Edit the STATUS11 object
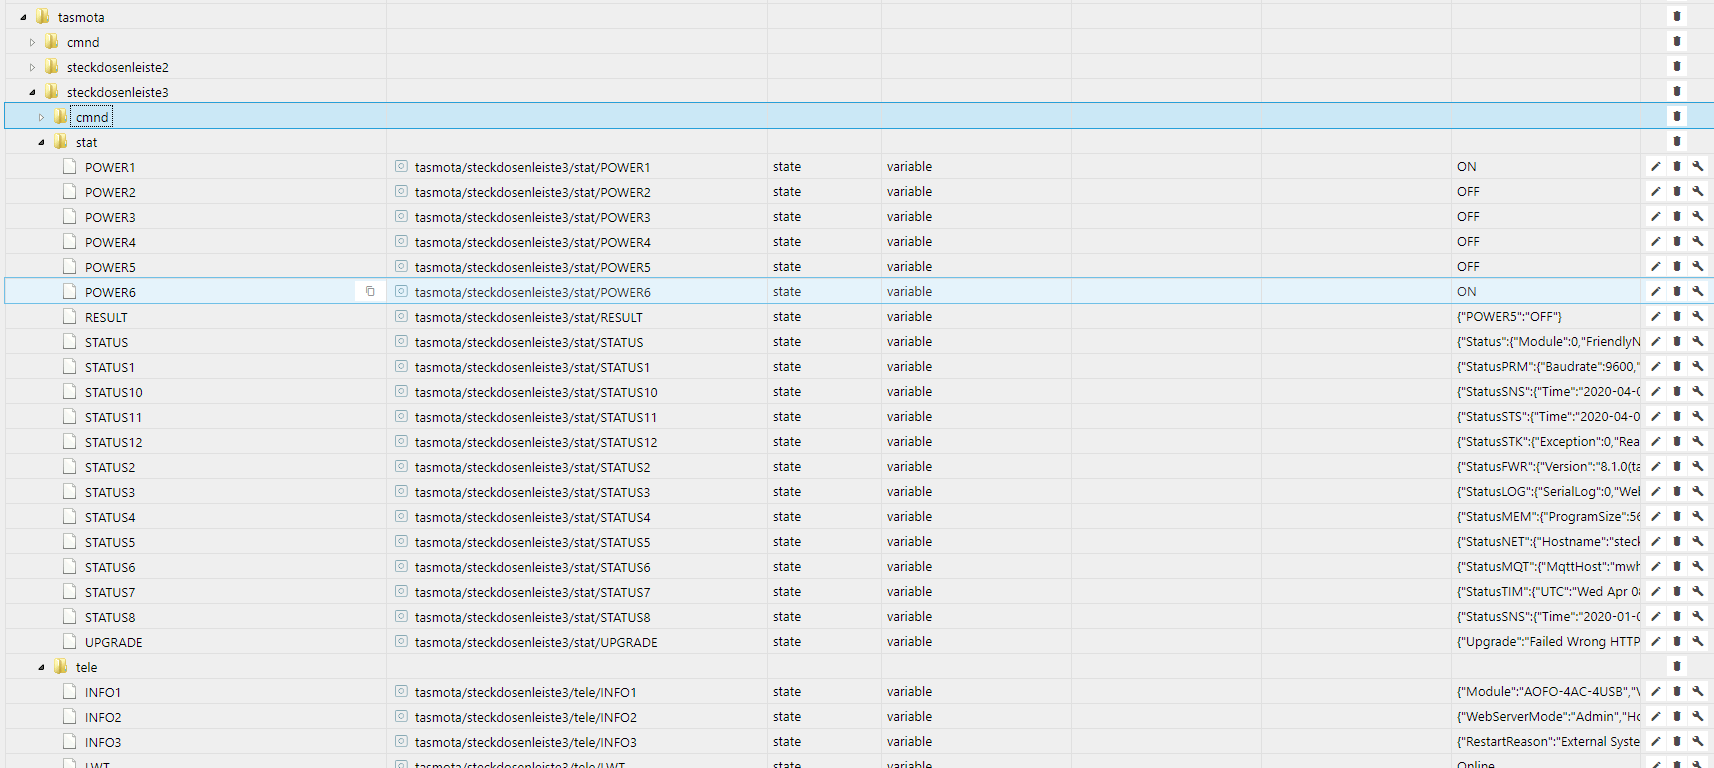 1656,417
